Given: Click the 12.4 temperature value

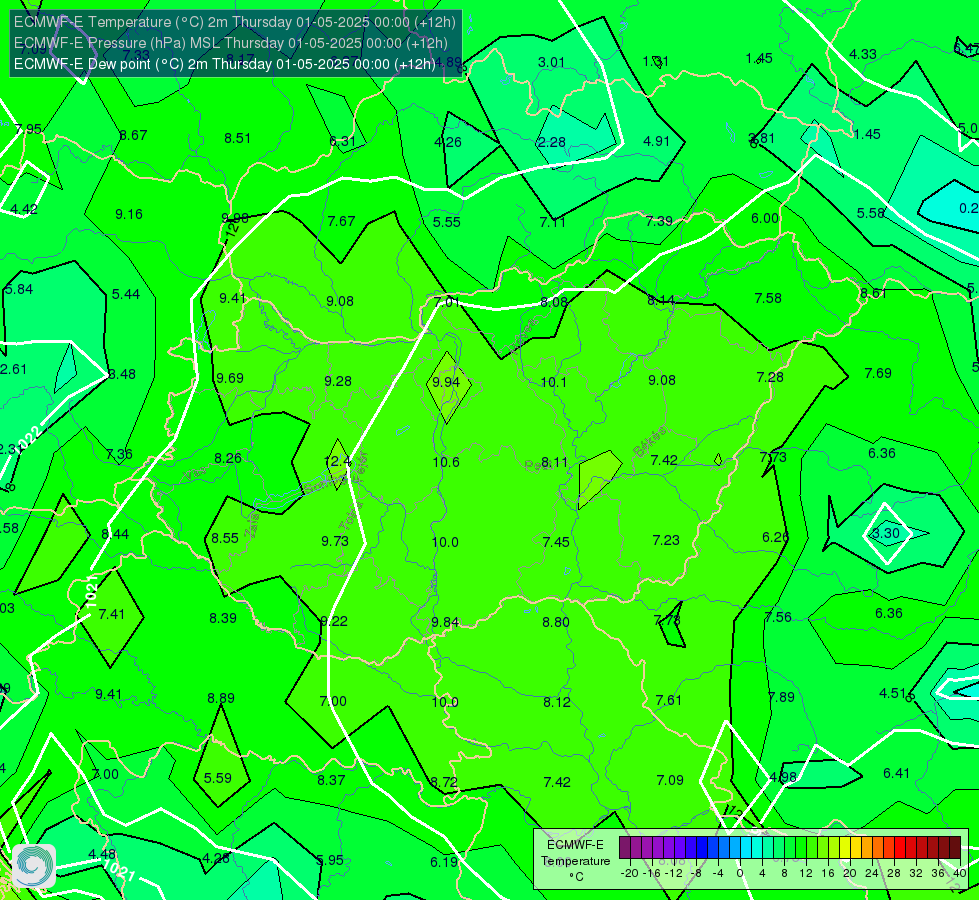Looking at the screenshot, I should 337,462.
